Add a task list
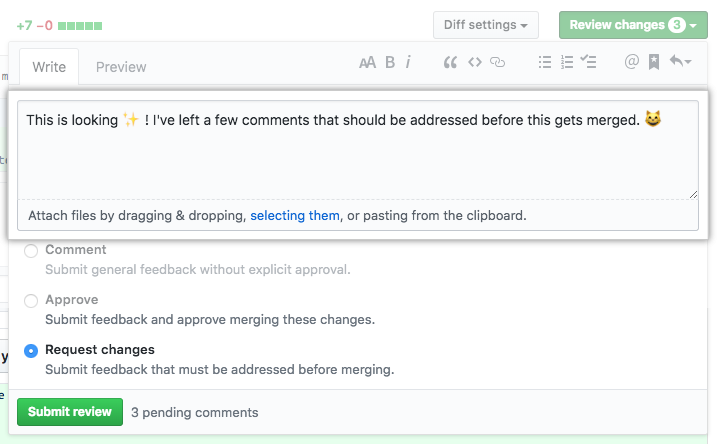The height and width of the screenshot is (444, 720). pos(589,63)
